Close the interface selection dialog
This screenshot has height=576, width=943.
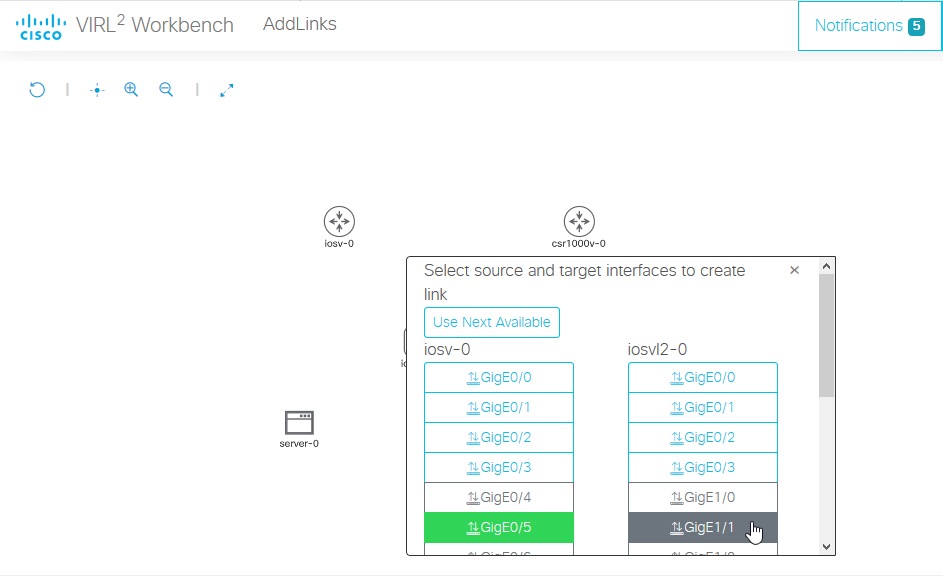tap(794, 269)
